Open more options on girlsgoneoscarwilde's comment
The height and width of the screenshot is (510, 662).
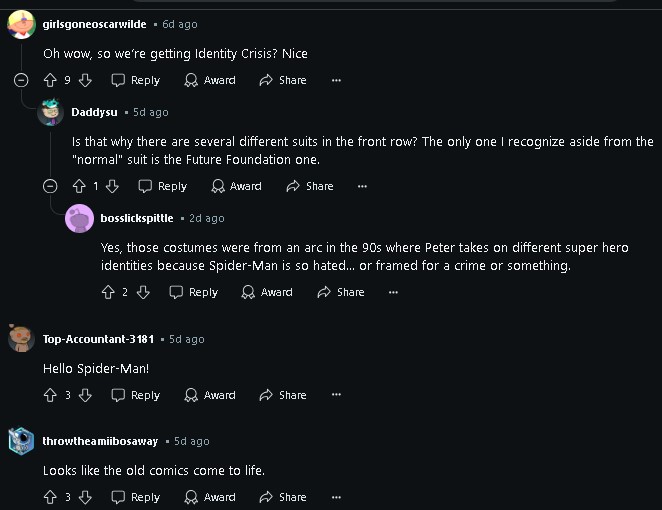pos(336,80)
